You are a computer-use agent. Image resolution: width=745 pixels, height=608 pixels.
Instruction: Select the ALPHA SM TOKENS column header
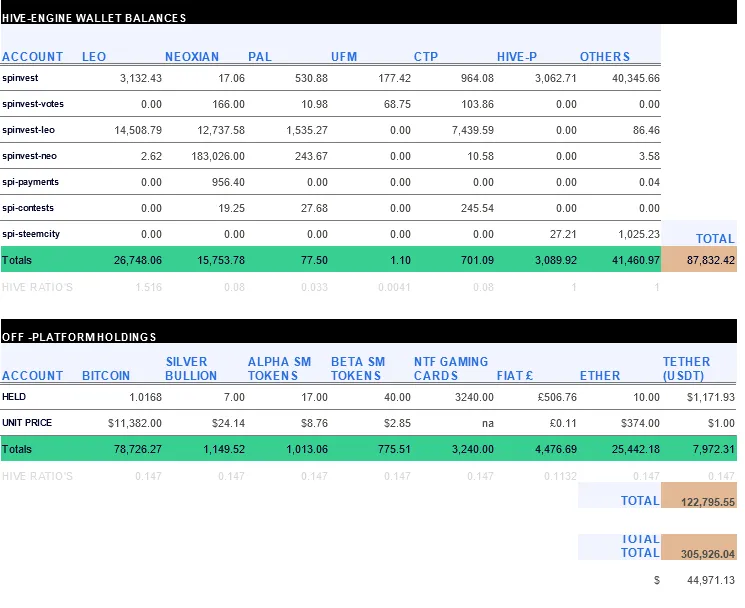279,369
